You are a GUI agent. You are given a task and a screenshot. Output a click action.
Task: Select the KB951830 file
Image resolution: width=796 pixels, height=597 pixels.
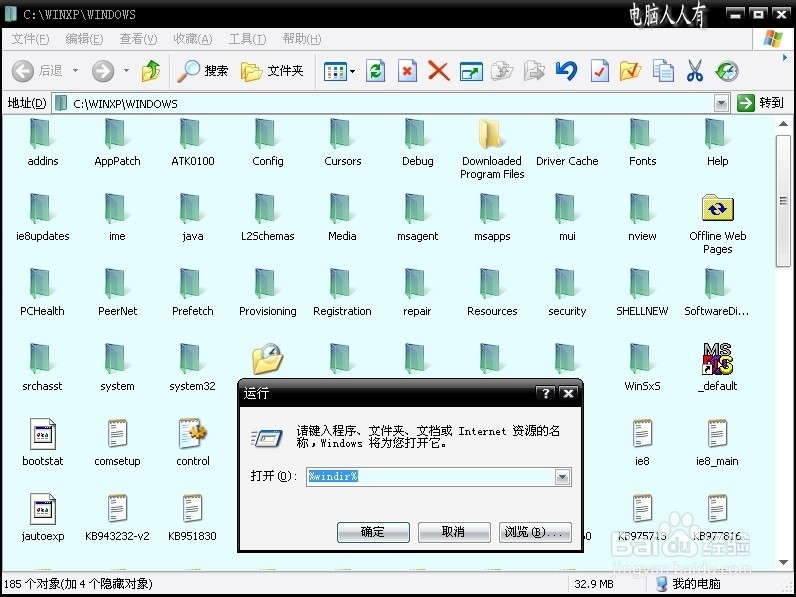point(192,517)
